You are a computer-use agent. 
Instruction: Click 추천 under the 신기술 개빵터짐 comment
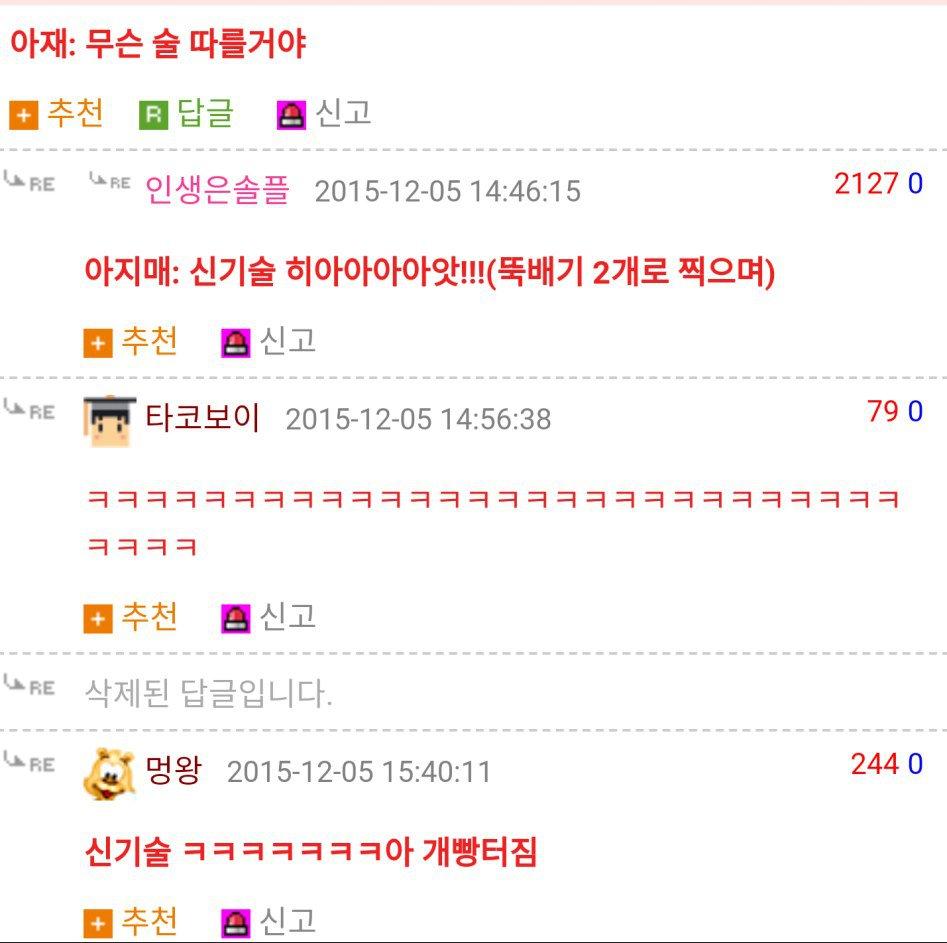(x=149, y=921)
